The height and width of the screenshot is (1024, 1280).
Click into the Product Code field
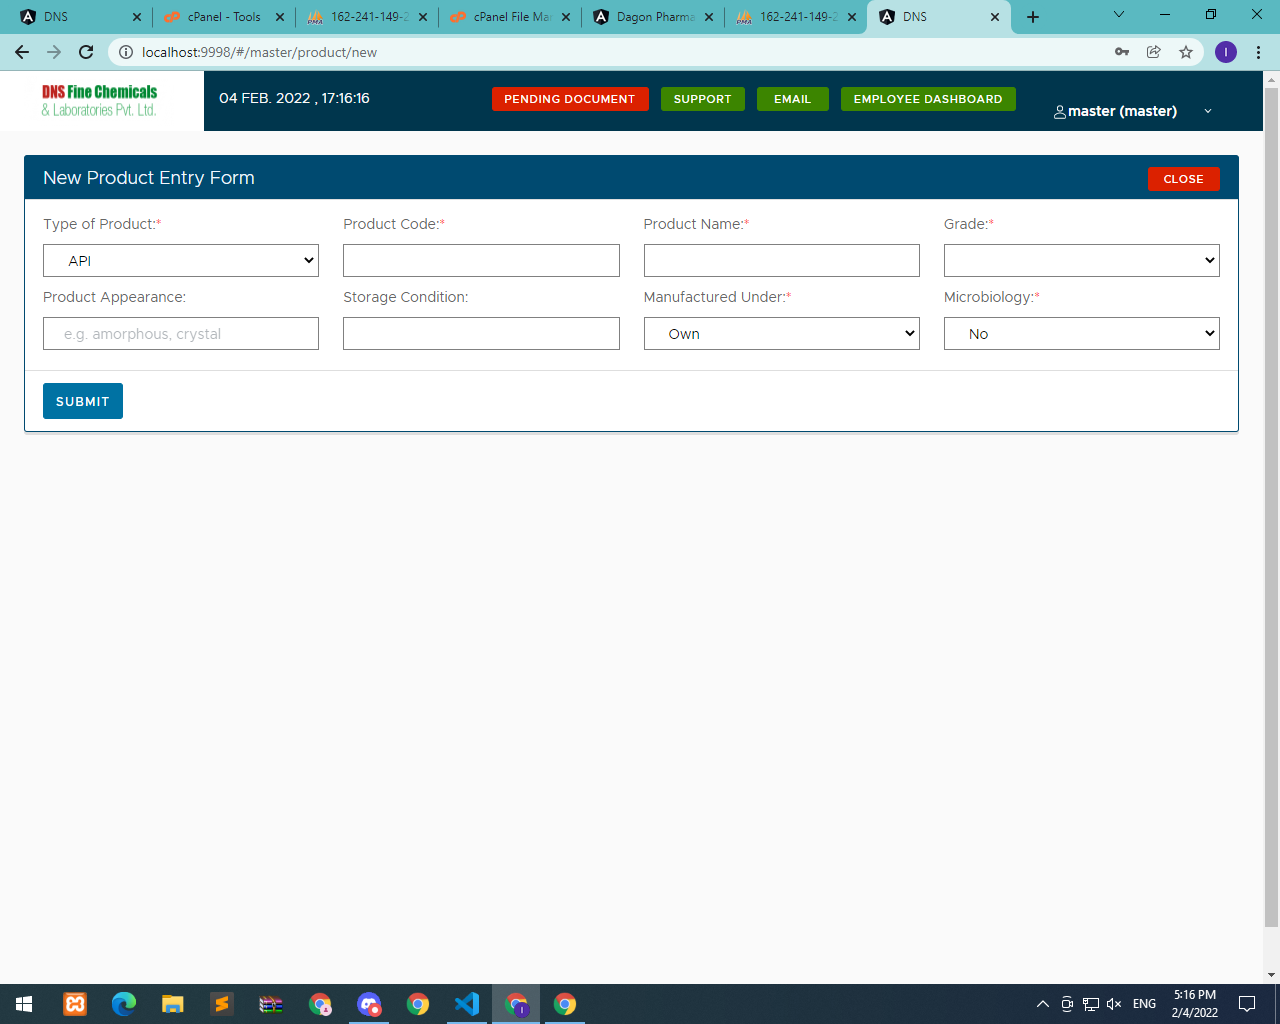click(481, 261)
